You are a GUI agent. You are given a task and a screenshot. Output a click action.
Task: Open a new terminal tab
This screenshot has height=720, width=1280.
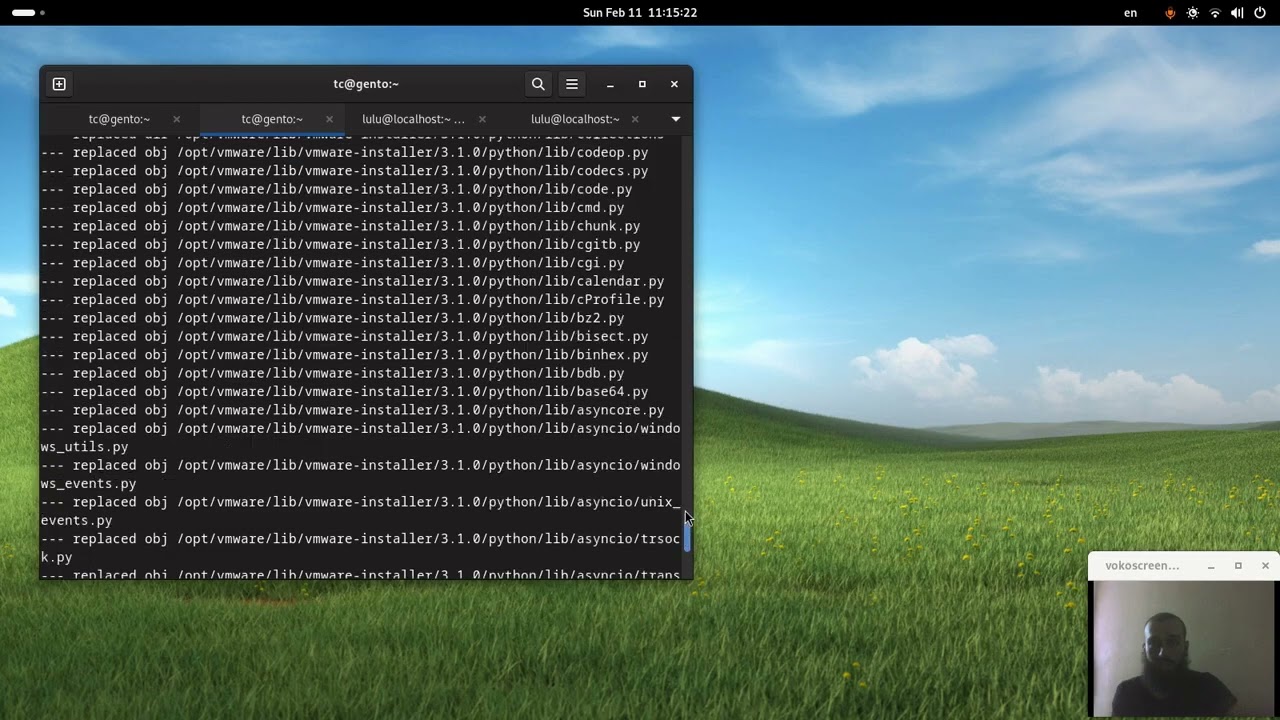point(59,84)
